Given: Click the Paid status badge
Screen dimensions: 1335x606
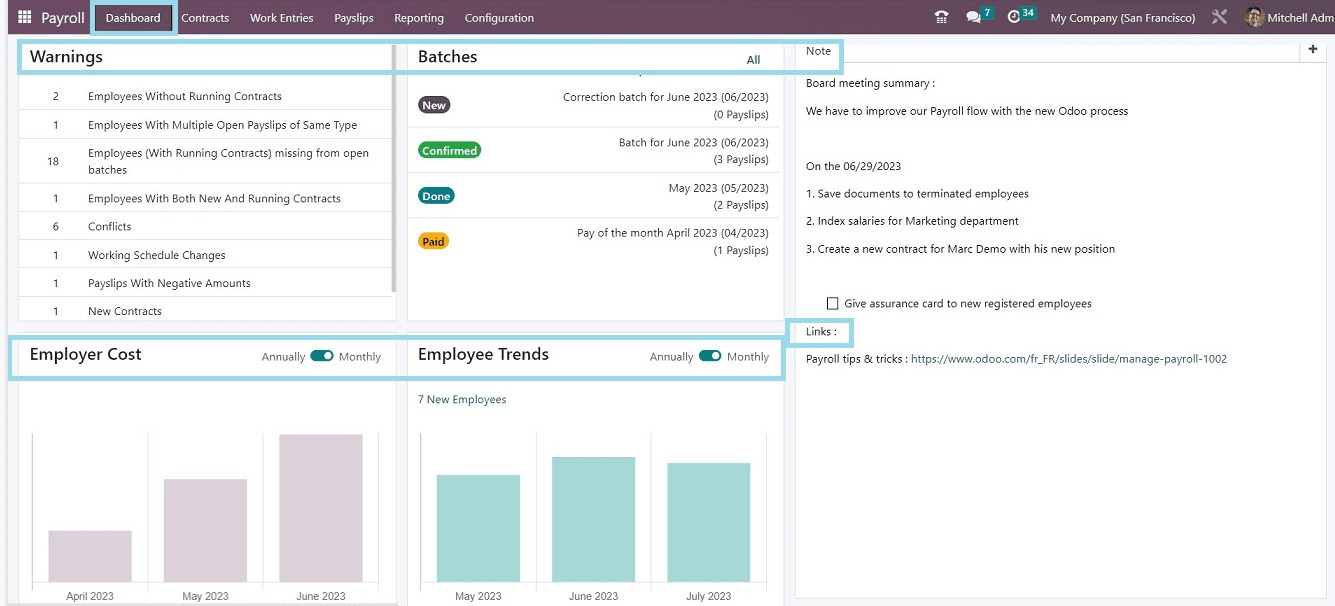Looking at the screenshot, I should point(433,241).
